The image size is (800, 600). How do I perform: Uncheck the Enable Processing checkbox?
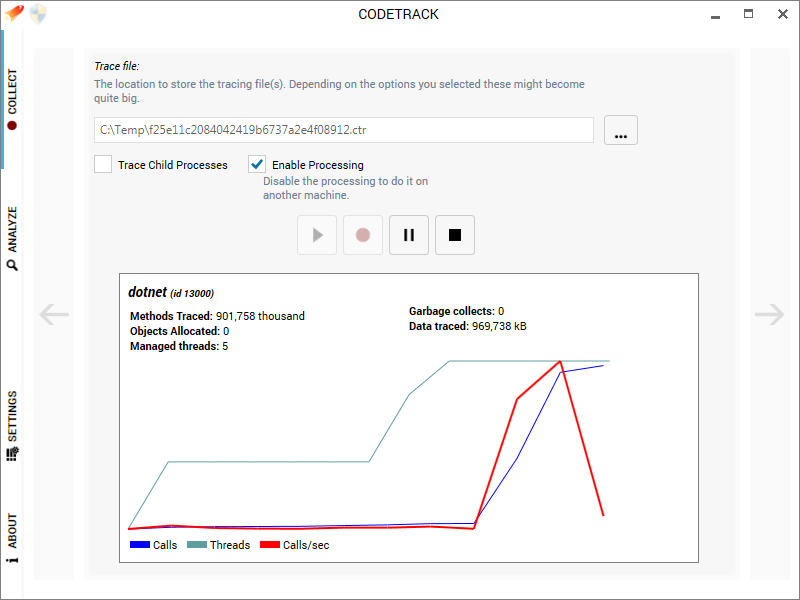pos(257,164)
